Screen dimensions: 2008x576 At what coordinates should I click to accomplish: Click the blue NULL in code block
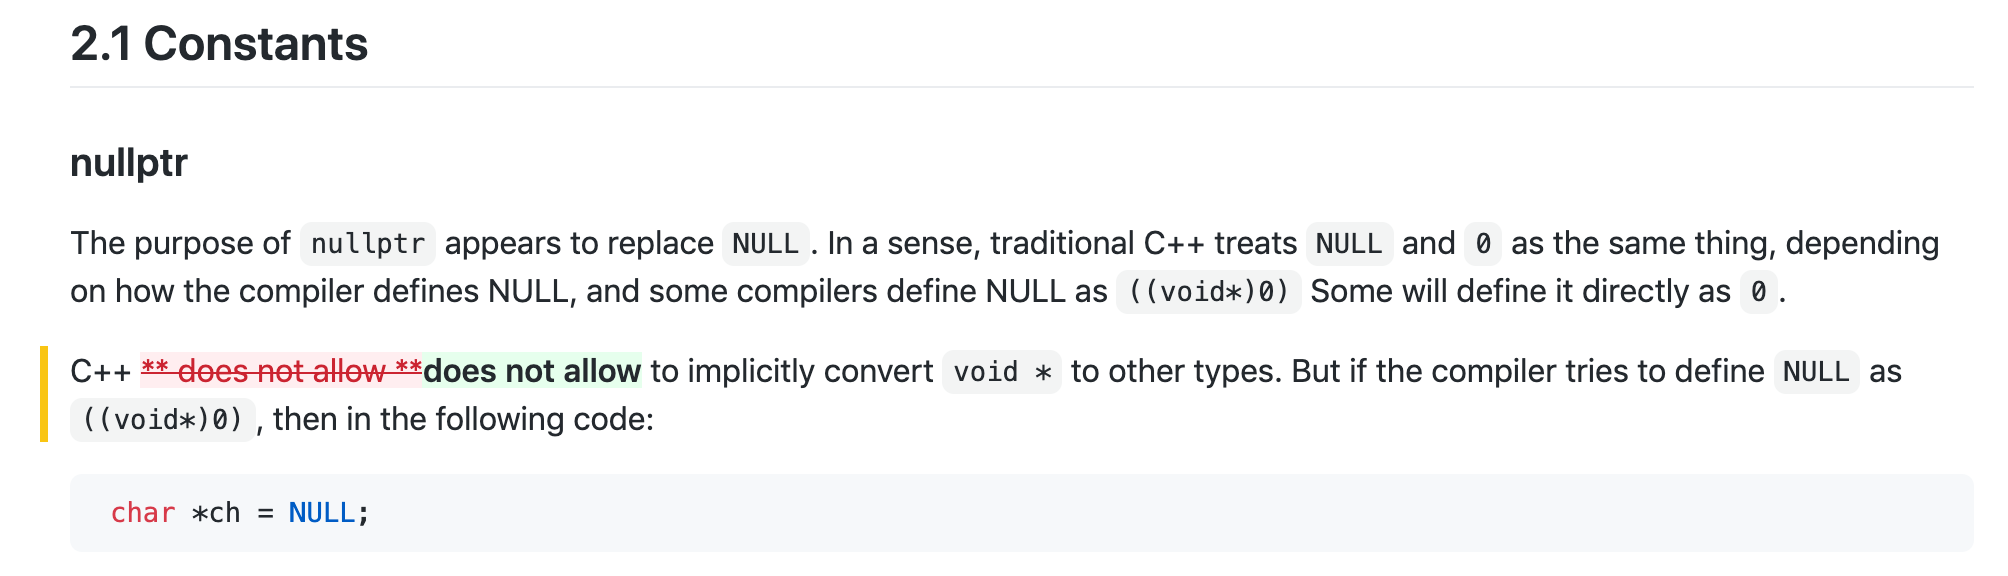pyautogui.click(x=322, y=513)
